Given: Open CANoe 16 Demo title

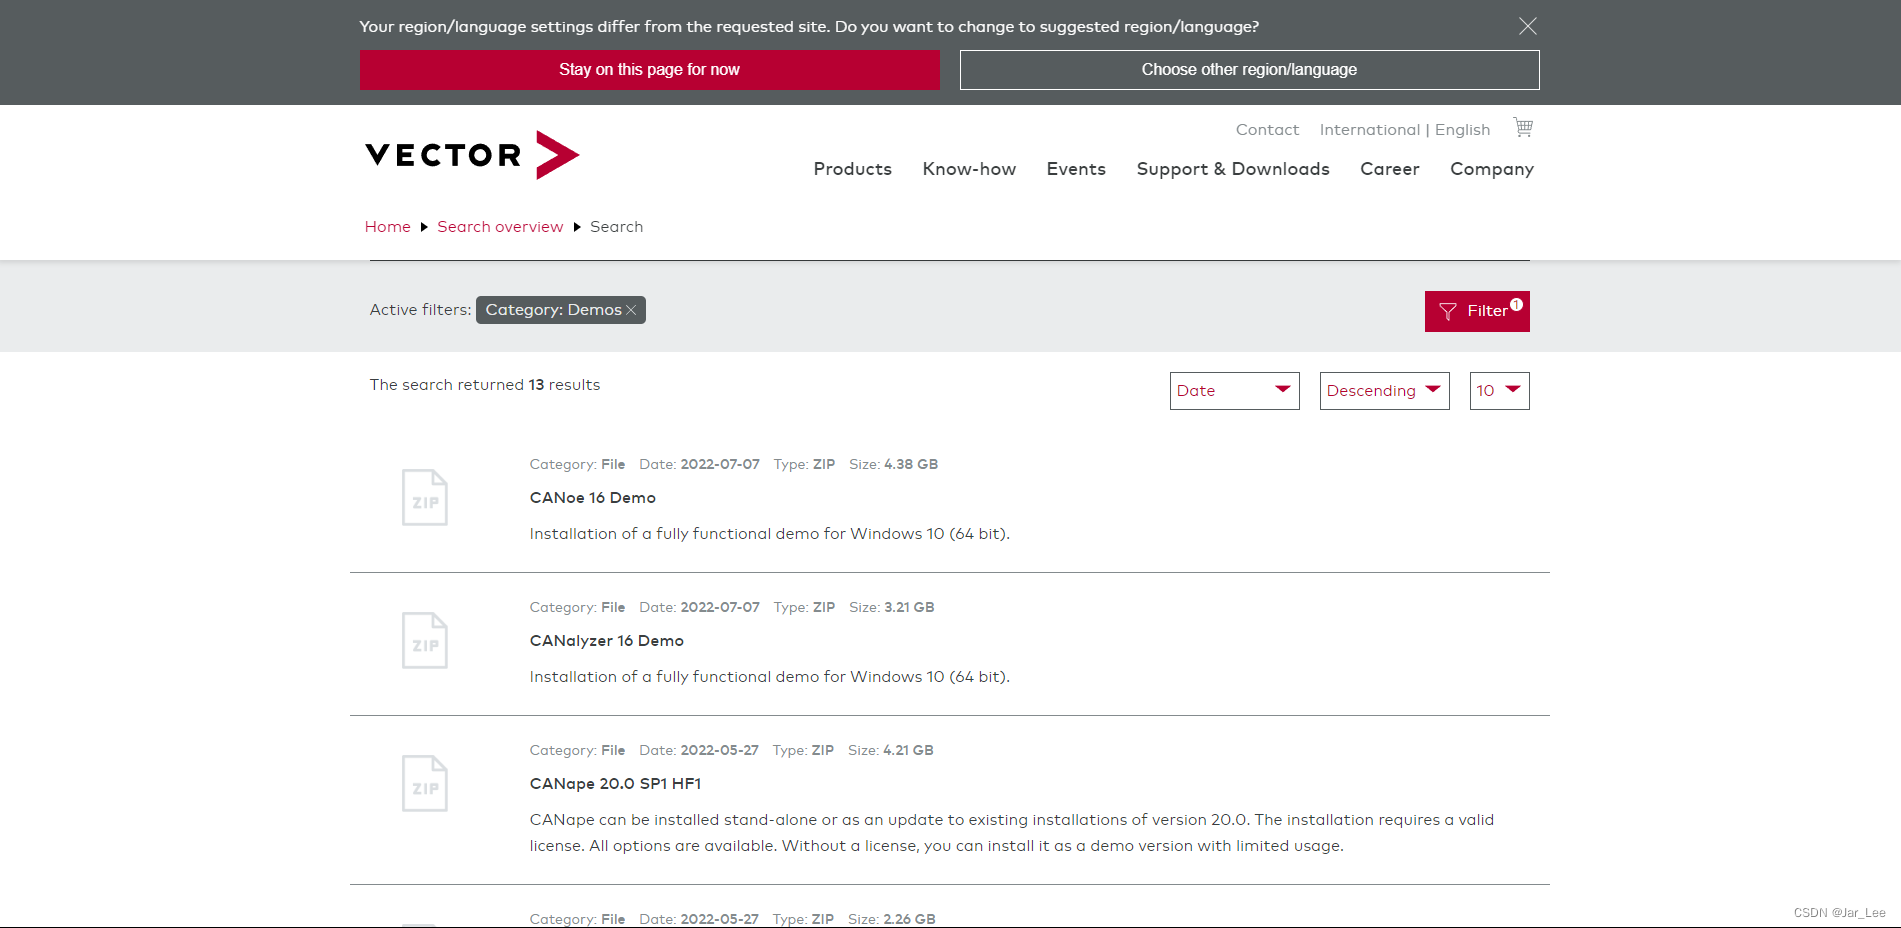Looking at the screenshot, I should coord(593,498).
